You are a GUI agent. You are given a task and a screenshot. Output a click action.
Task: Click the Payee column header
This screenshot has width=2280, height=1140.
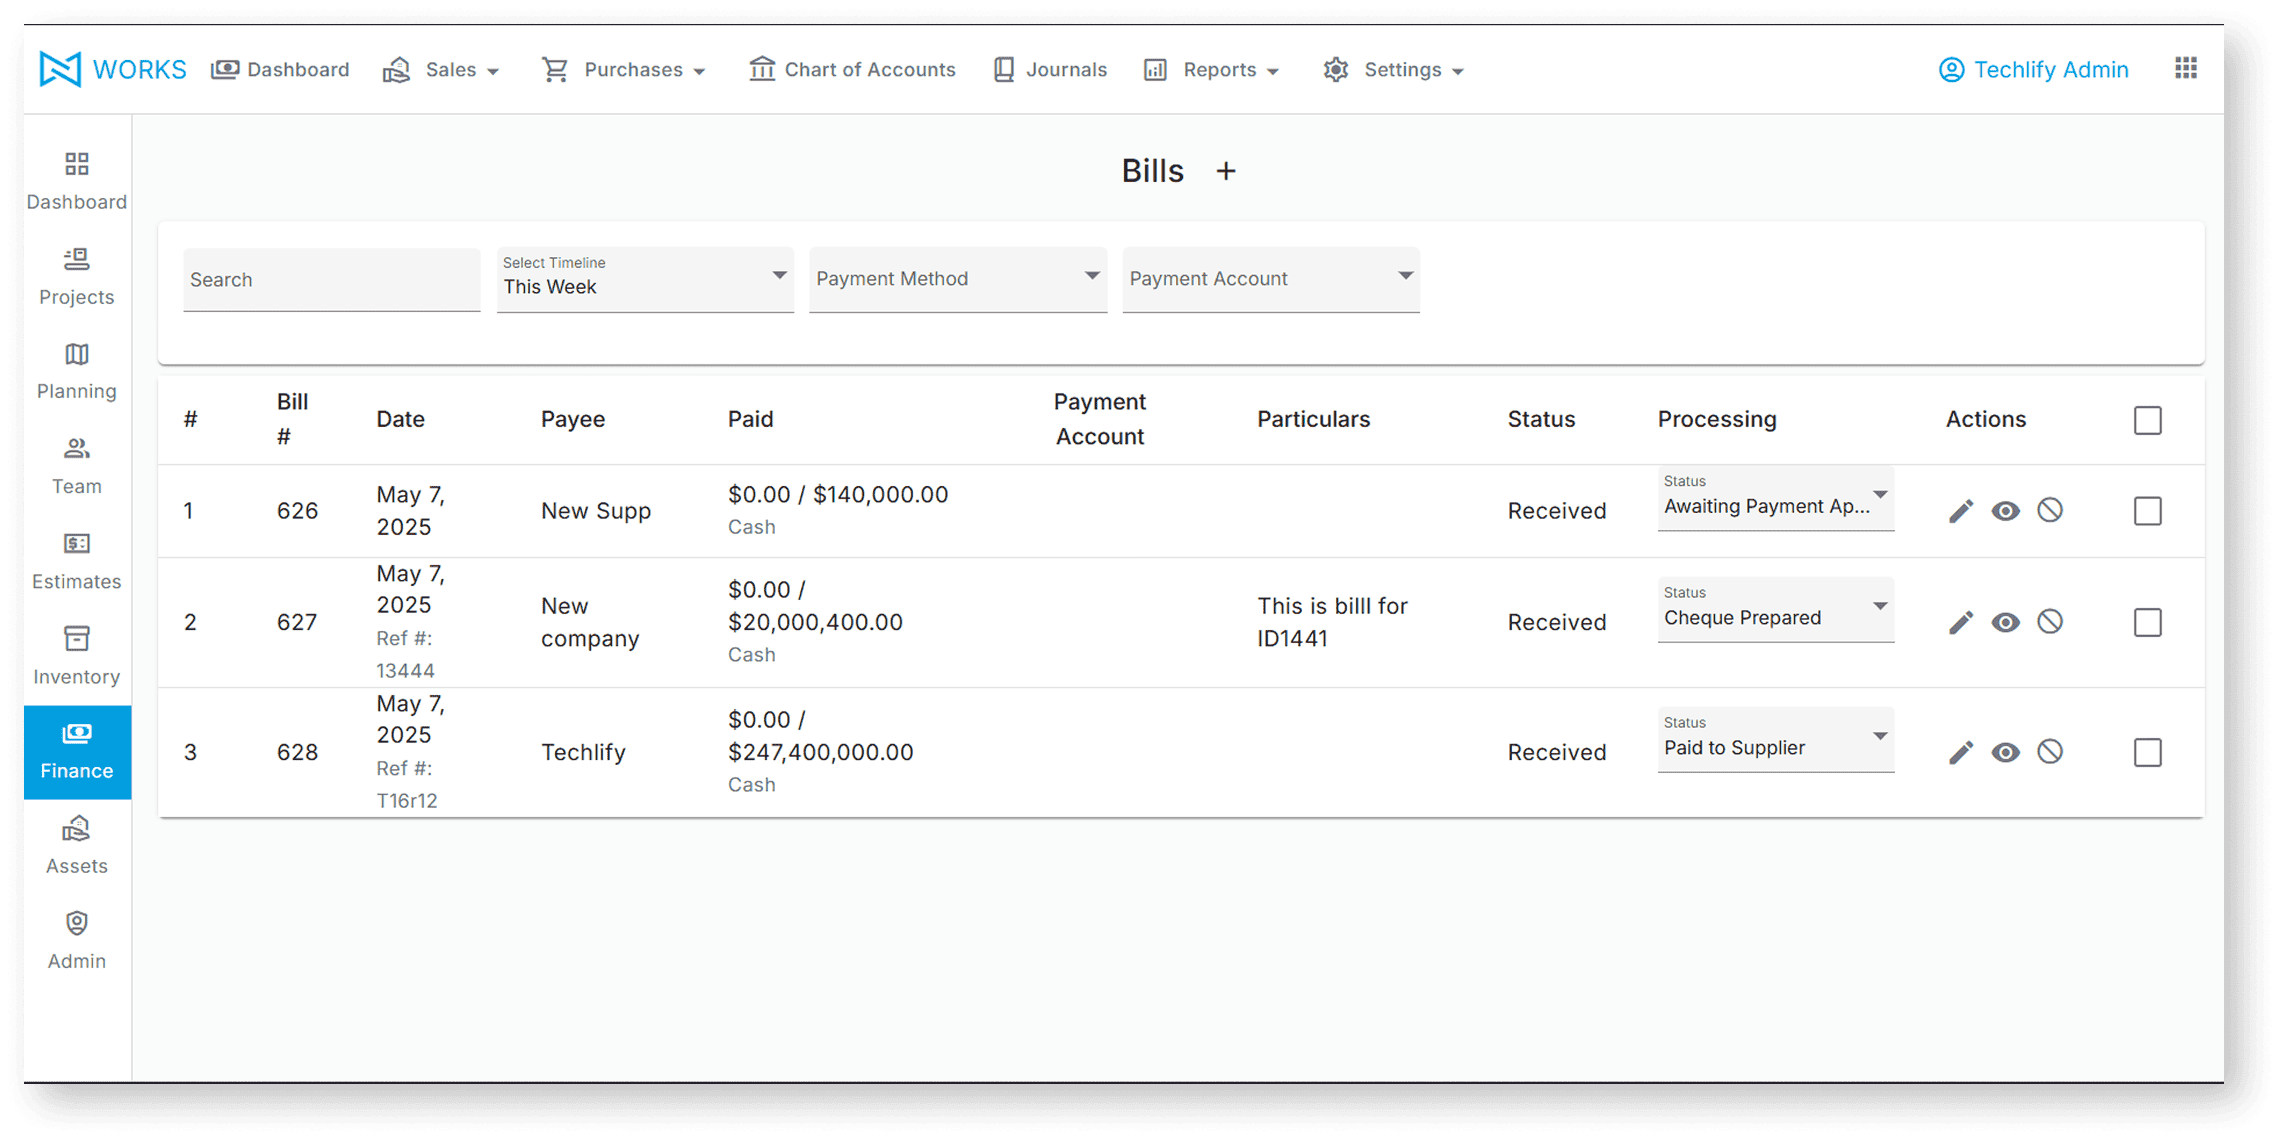pos(573,419)
